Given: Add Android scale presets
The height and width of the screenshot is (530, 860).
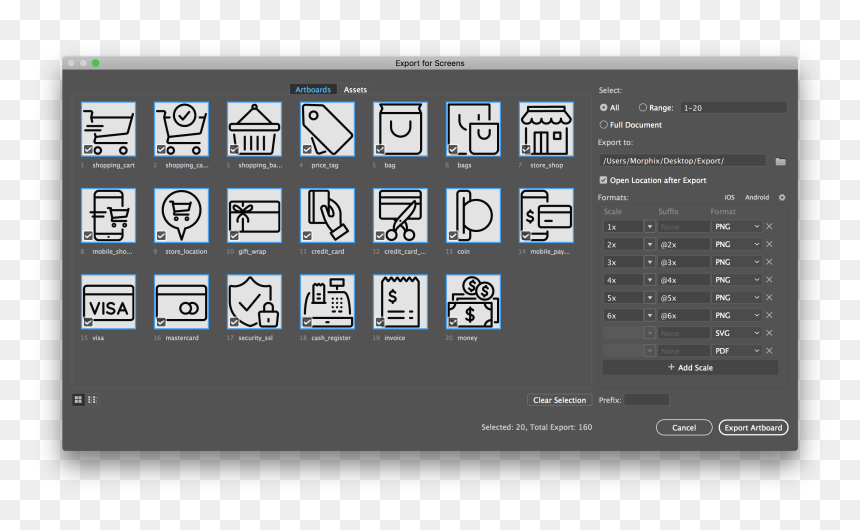Looking at the screenshot, I should point(757,198).
